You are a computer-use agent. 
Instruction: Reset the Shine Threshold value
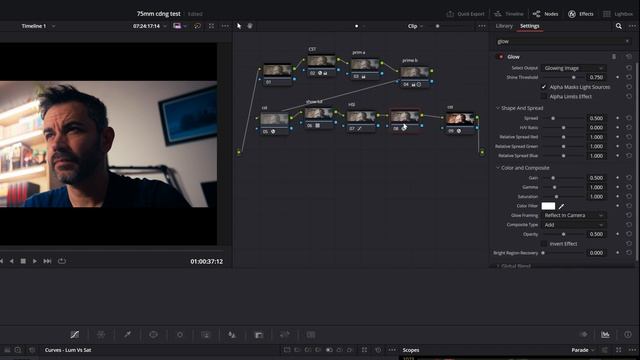point(629,77)
